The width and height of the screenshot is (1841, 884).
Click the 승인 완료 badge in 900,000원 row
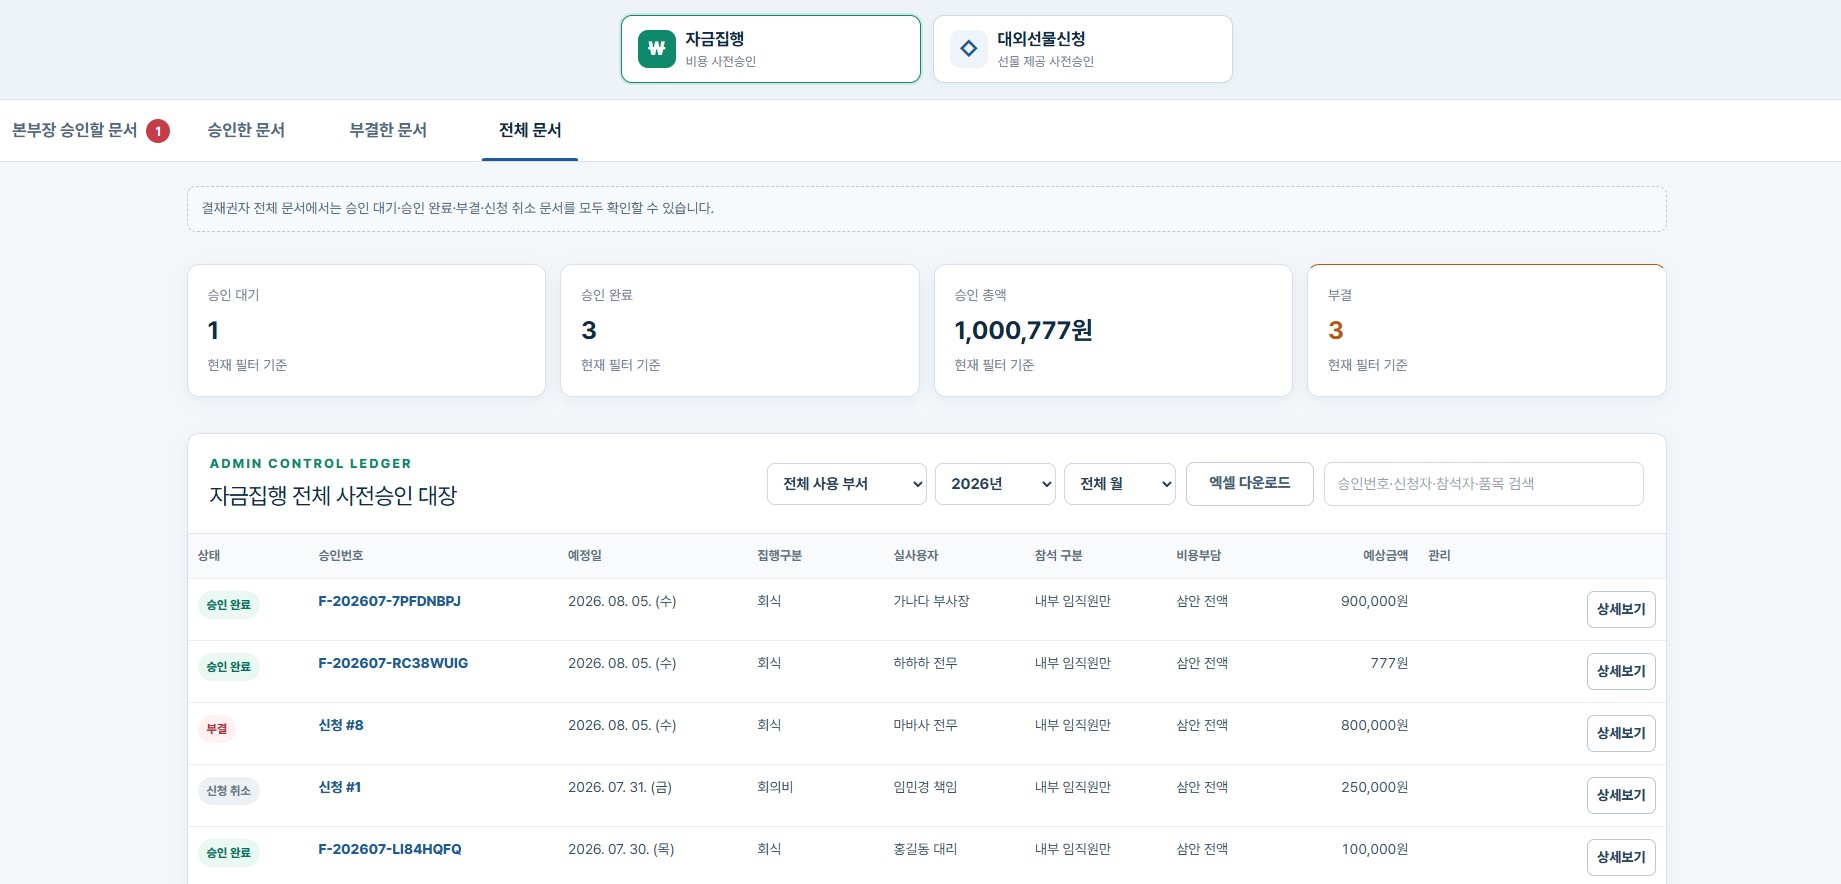229,605
